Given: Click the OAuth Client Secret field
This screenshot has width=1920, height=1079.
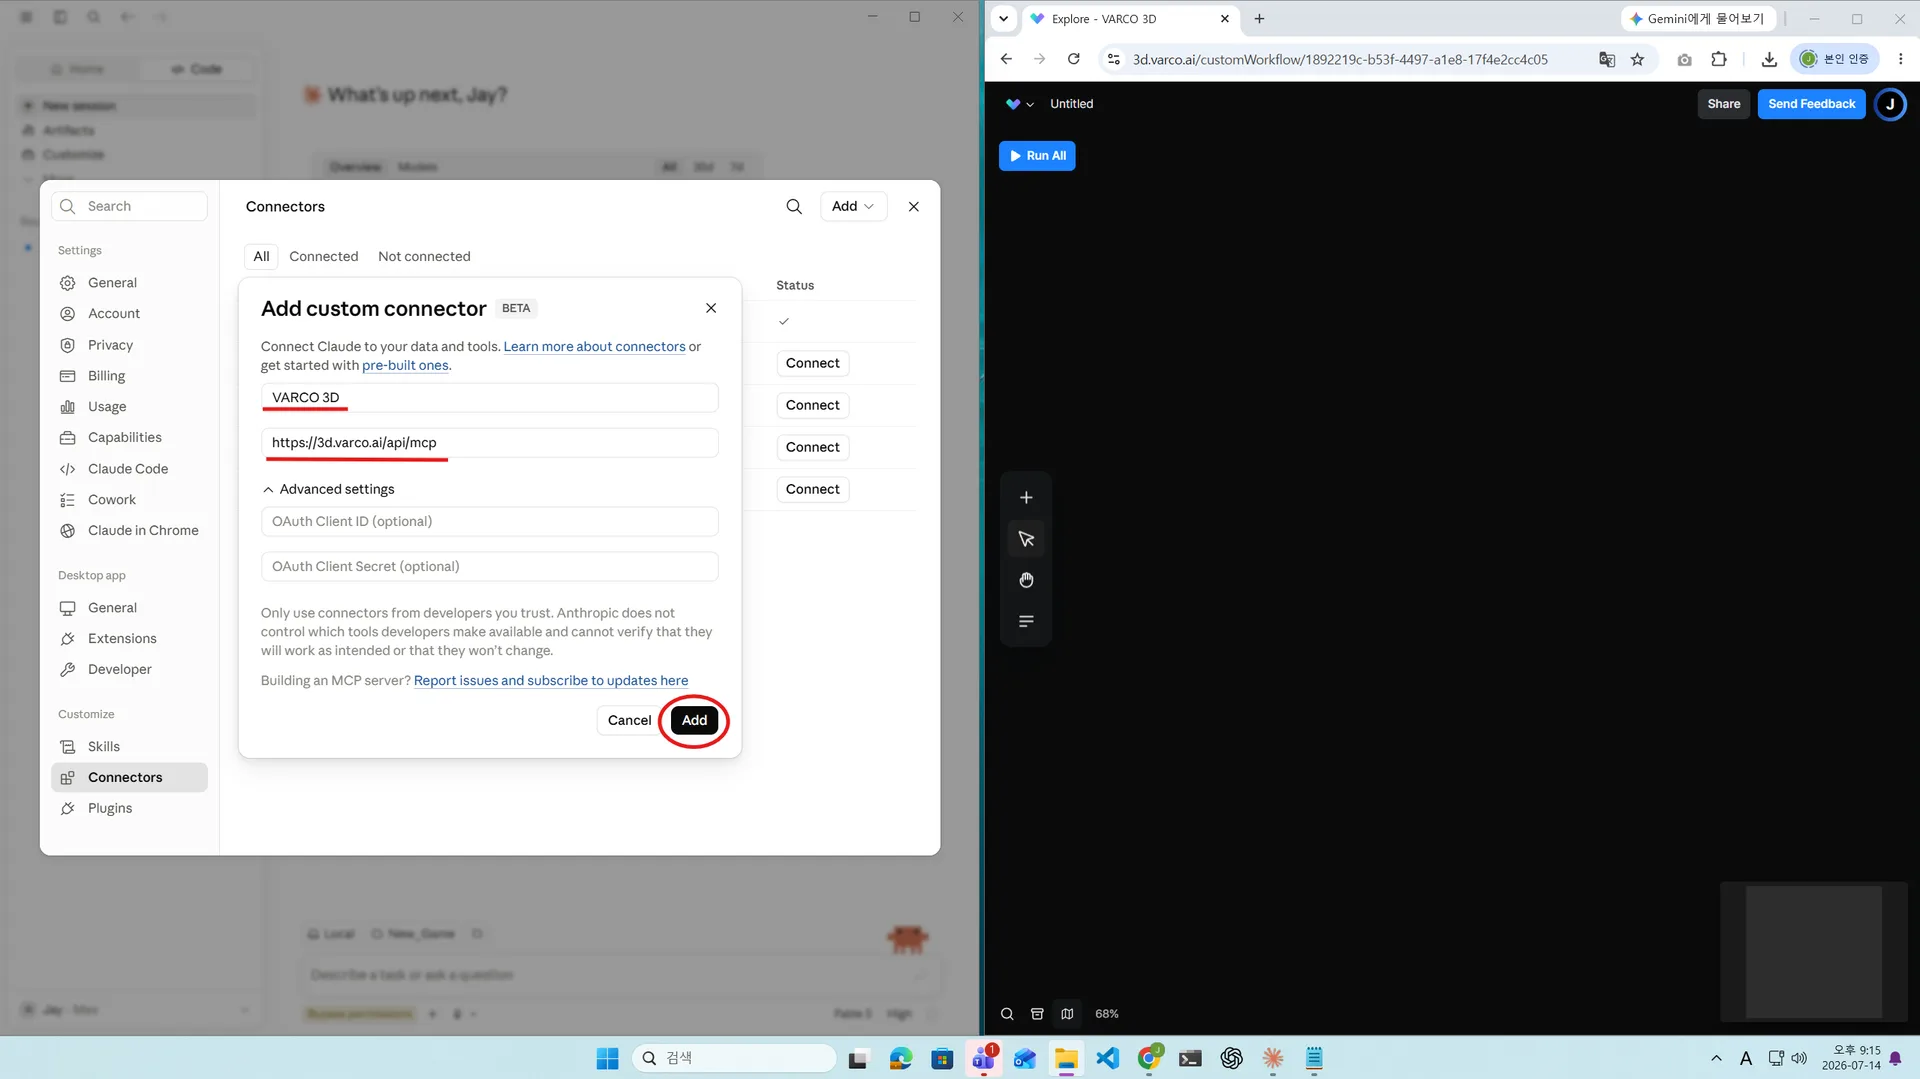Looking at the screenshot, I should tap(490, 567).
